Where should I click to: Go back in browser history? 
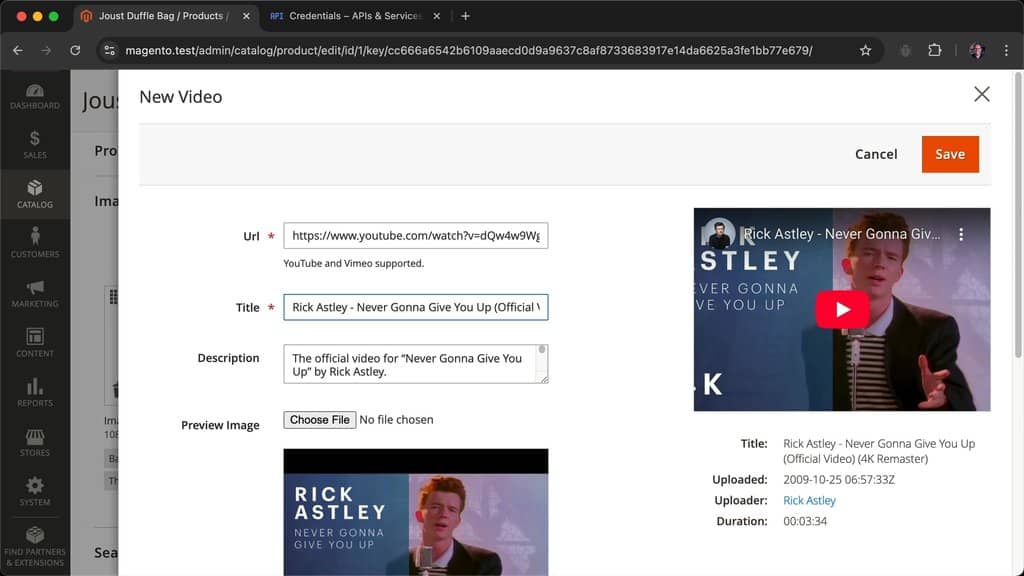coord(18,50)
